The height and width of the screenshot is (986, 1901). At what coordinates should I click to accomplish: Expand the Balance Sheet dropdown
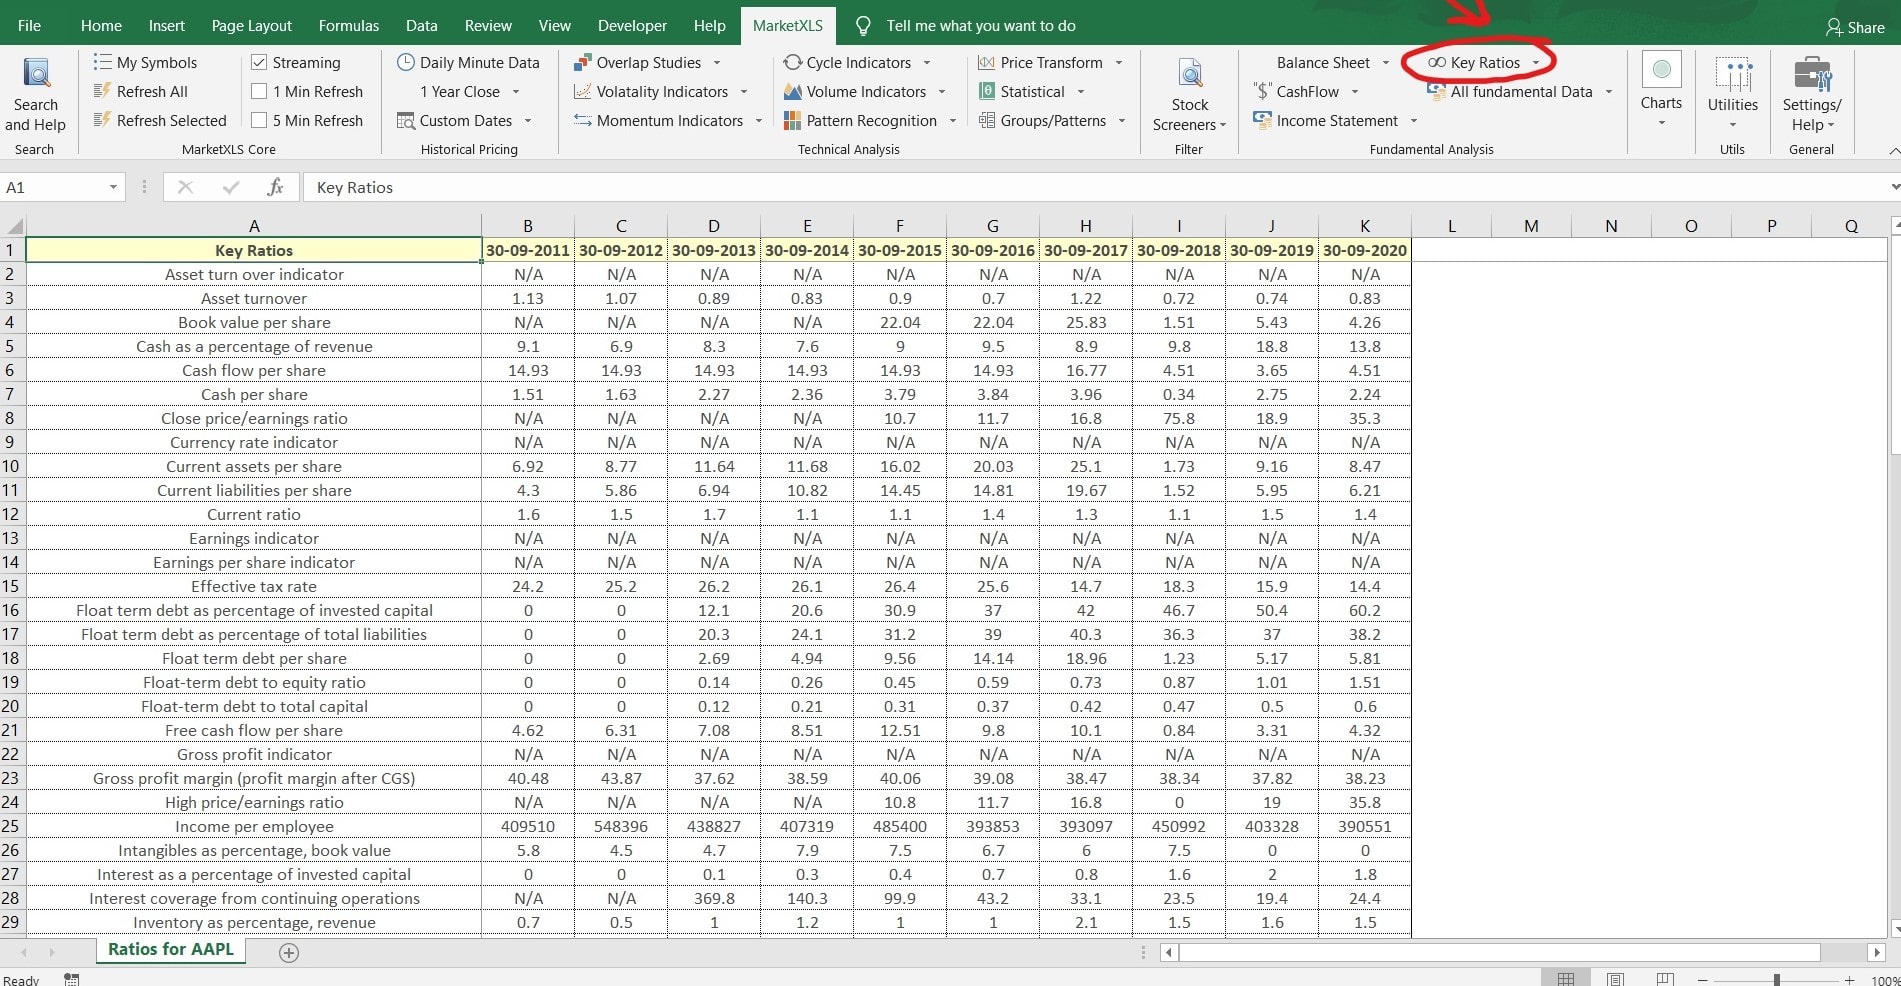click(1386, 63)
